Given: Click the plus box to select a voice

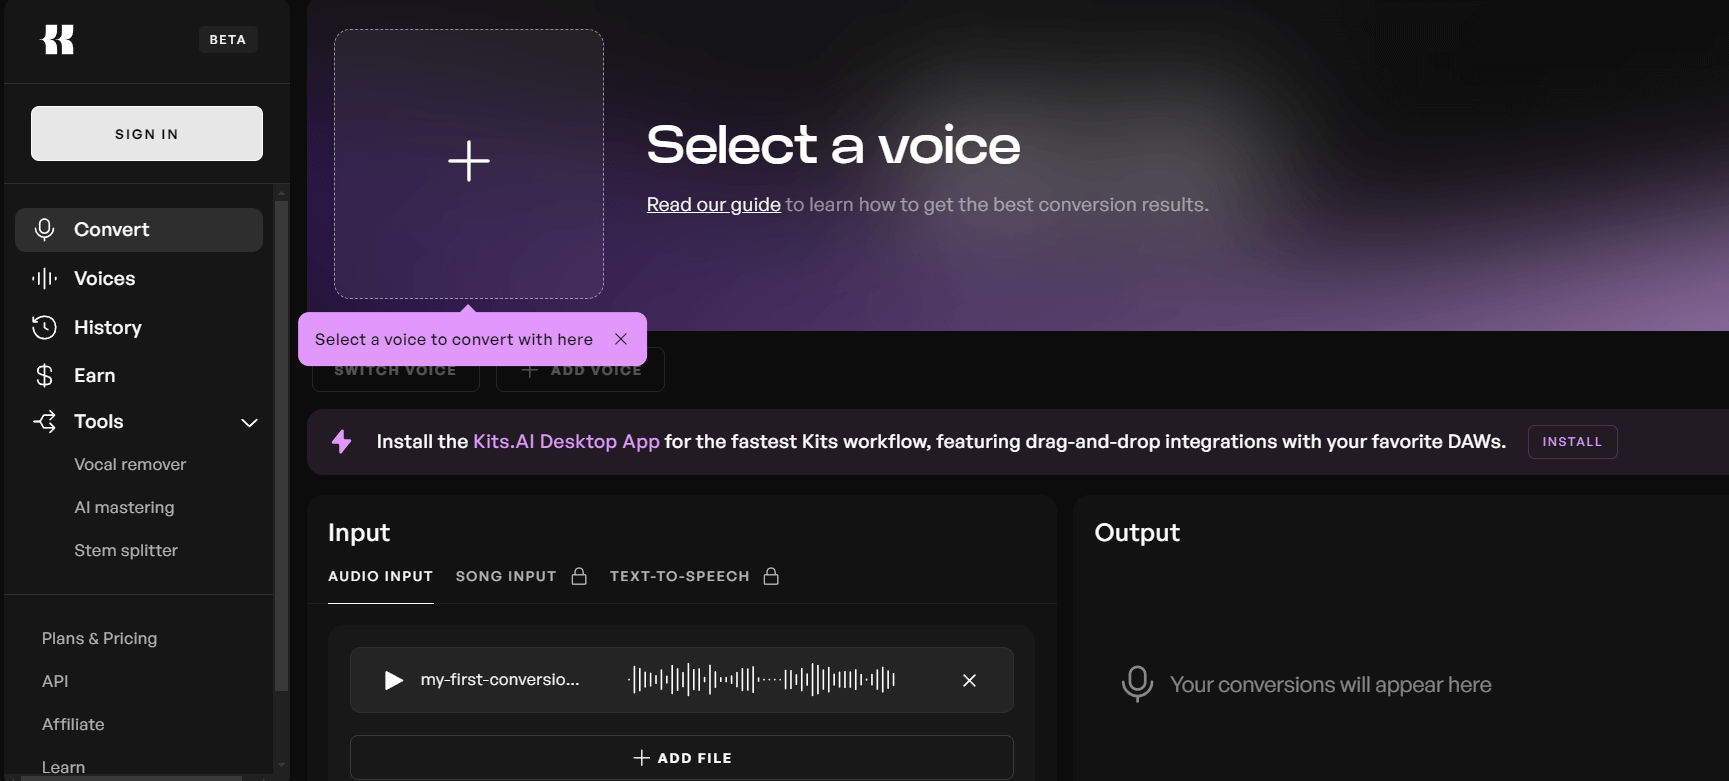Looking at the screenshot, I should coord(469,163).
